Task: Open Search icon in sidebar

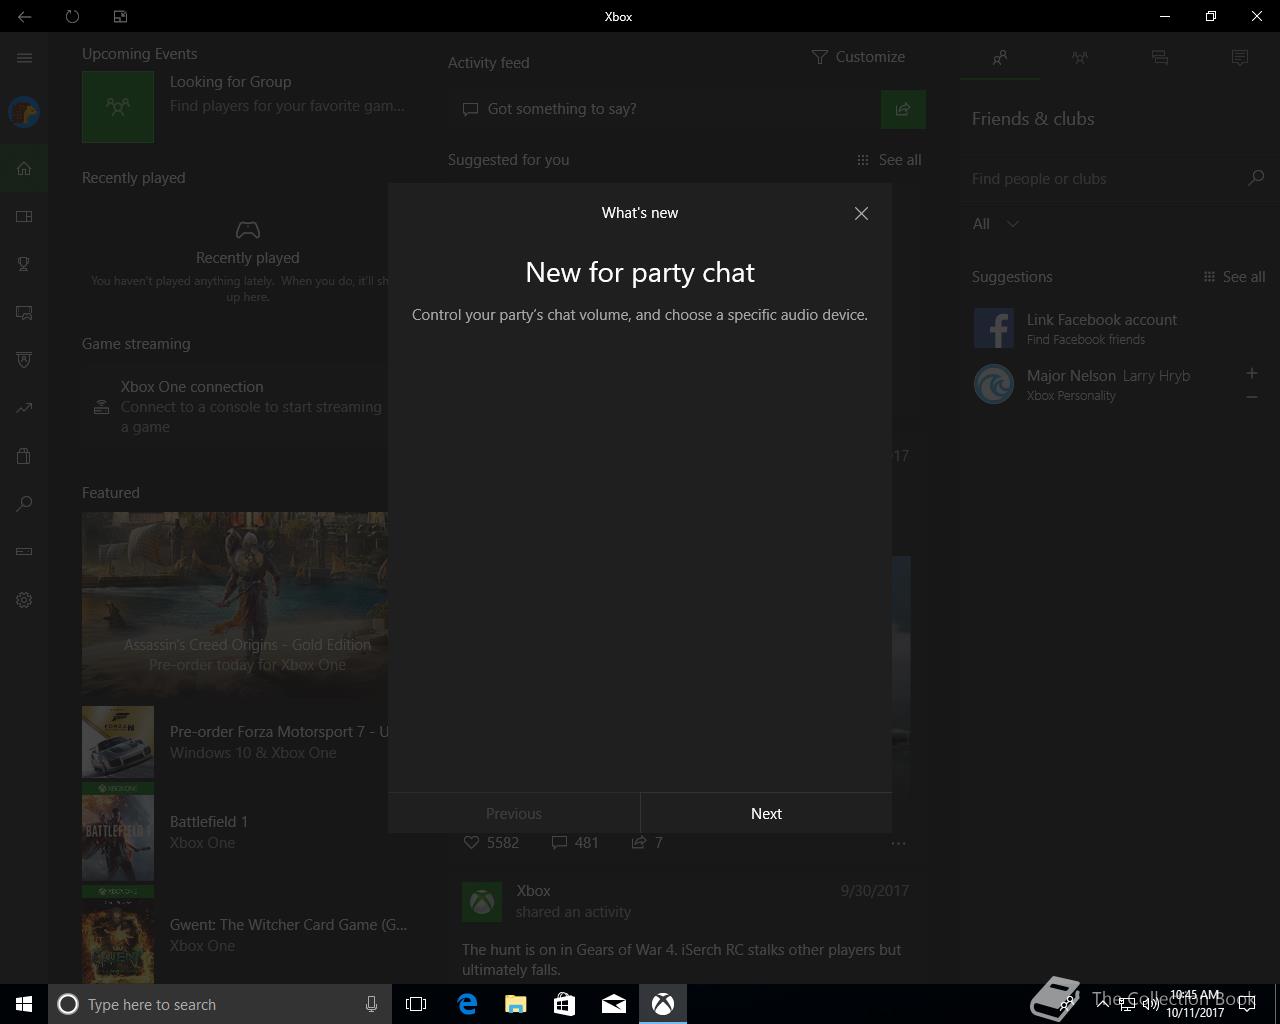Action: 24,504
